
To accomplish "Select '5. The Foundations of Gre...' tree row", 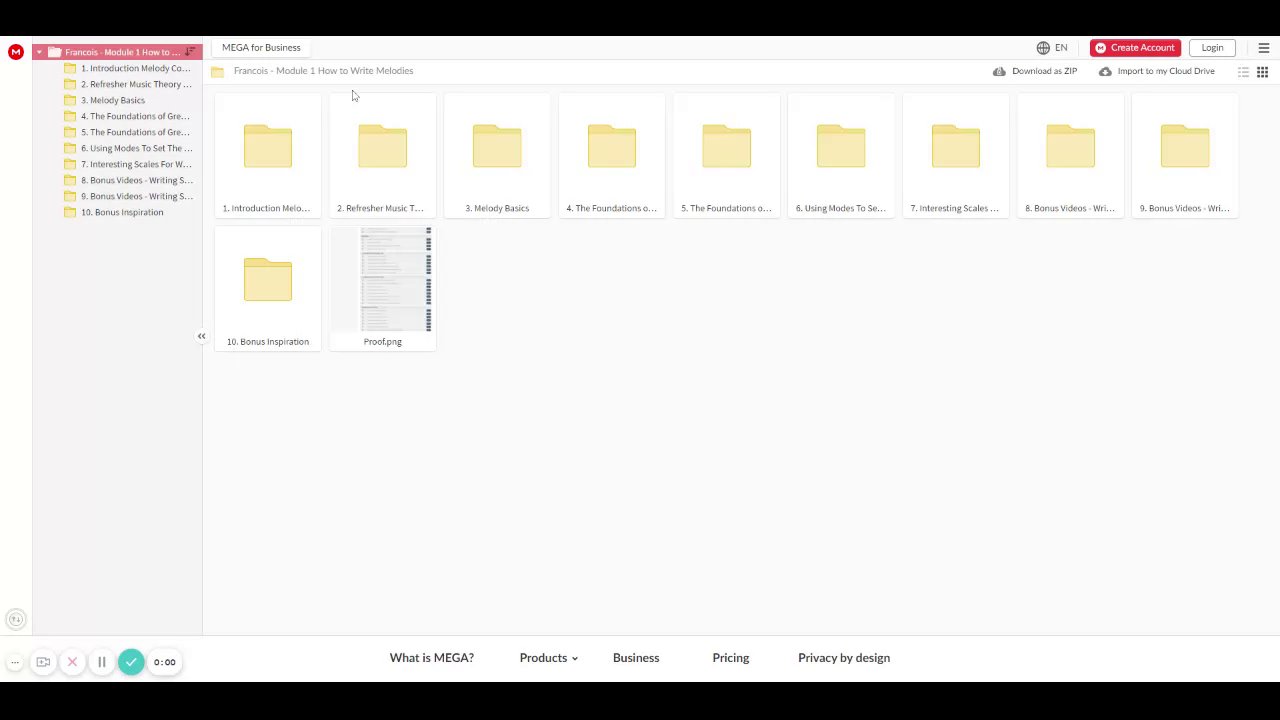I will pos(135,132).
